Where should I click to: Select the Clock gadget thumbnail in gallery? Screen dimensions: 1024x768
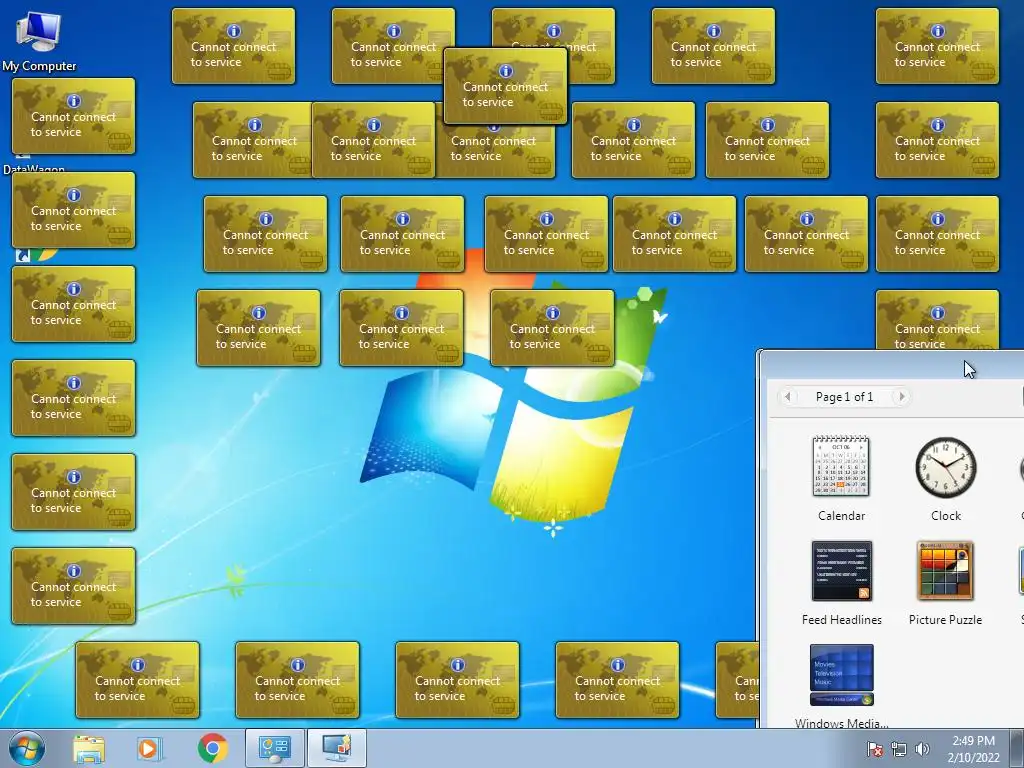click(946, 468)
